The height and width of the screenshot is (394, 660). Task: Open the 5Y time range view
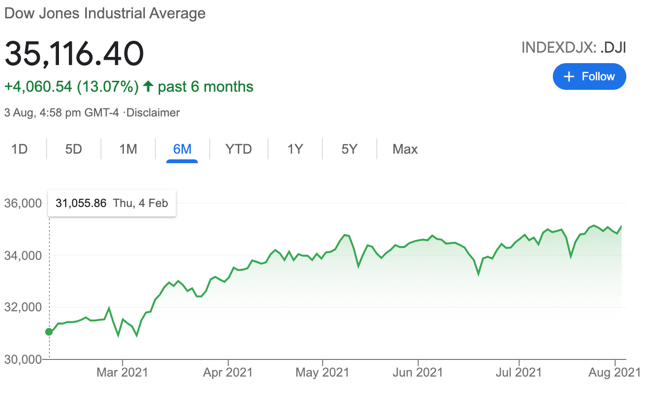[349, 149]
